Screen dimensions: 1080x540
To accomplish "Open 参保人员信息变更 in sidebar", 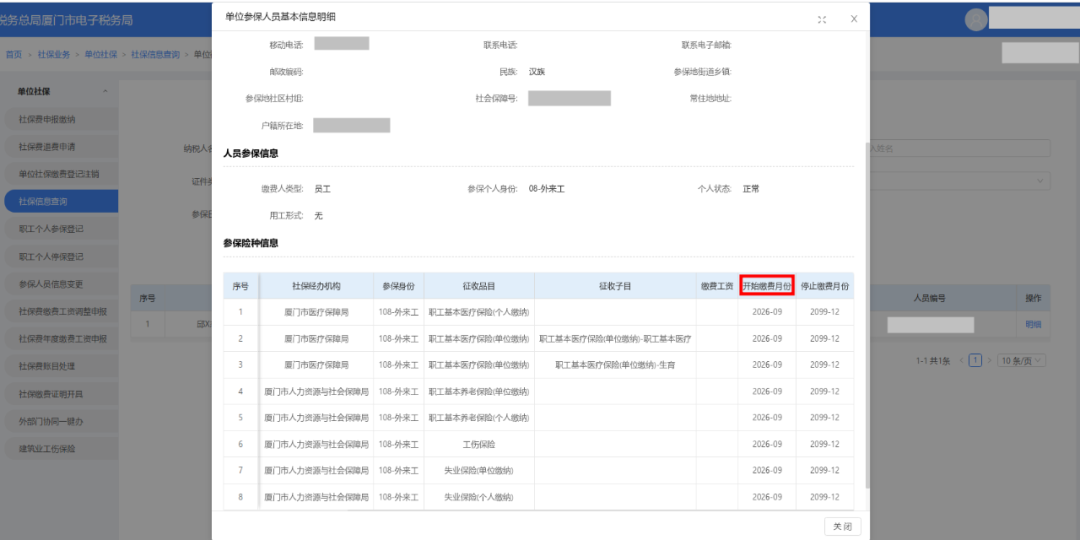I will pyautogui.click(x=61, y=284).
